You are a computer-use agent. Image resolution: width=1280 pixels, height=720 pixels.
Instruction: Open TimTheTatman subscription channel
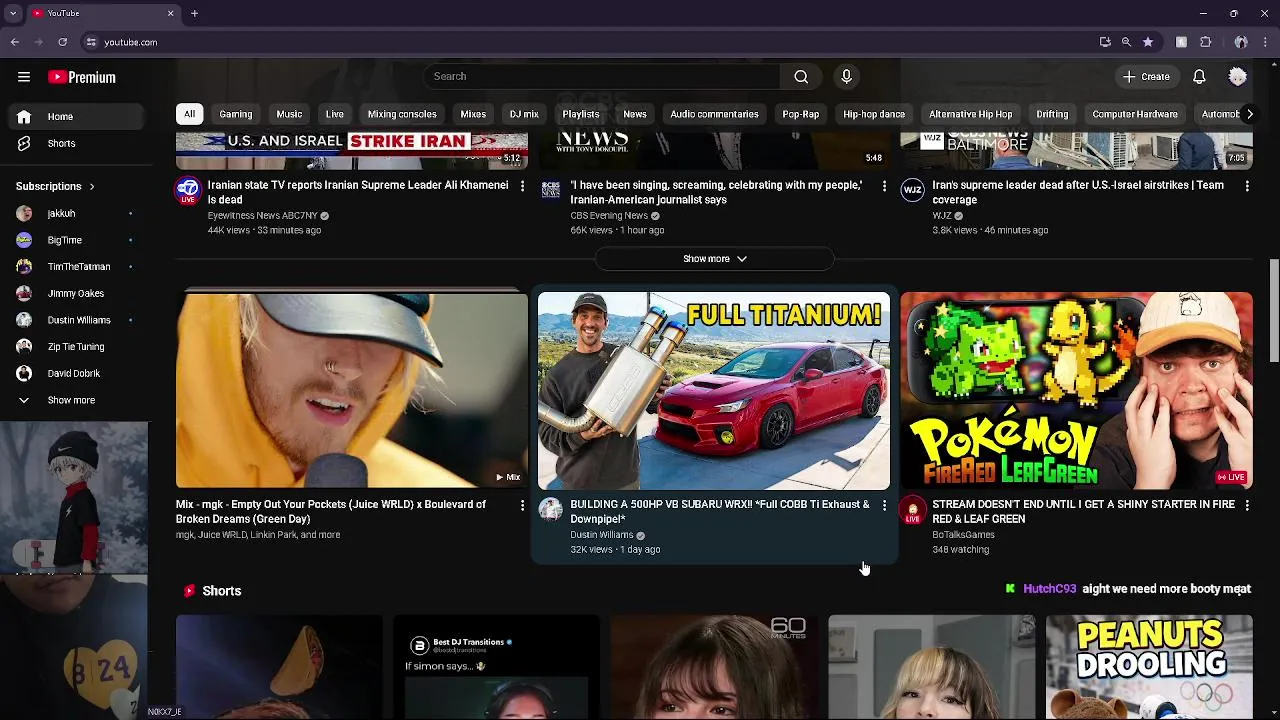(x=74, y=267)
